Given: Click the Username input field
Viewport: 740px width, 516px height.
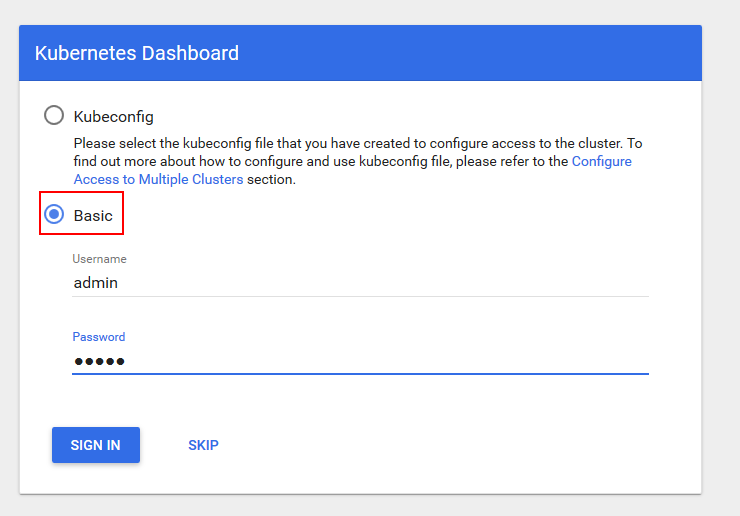Looking at the screenshot, I should tap(360, 282).
